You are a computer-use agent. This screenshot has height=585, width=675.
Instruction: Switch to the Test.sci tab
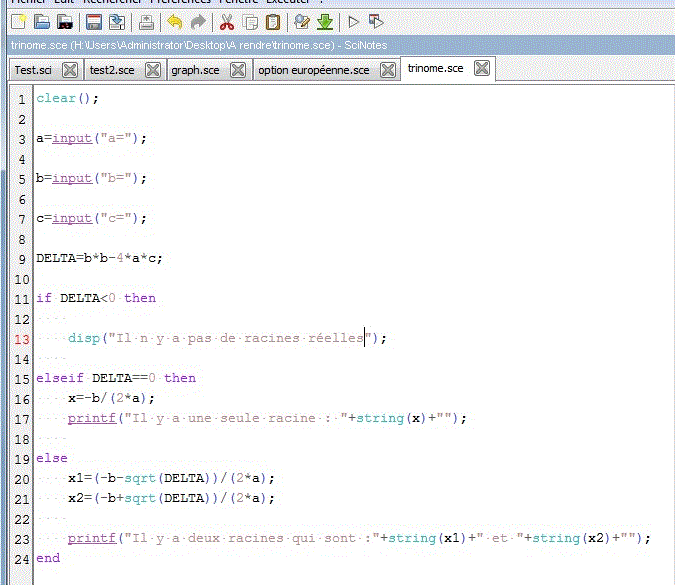click(33, 70)
